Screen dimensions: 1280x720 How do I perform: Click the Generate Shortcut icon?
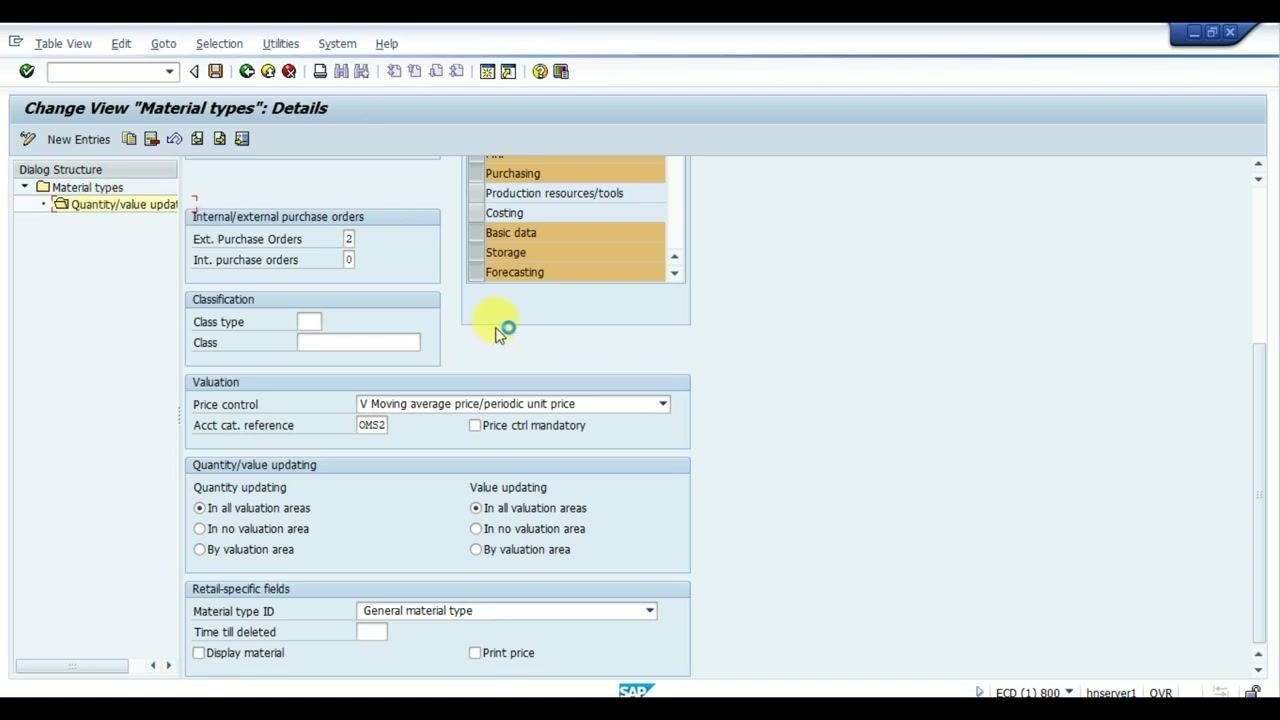(x=508, y=71)
